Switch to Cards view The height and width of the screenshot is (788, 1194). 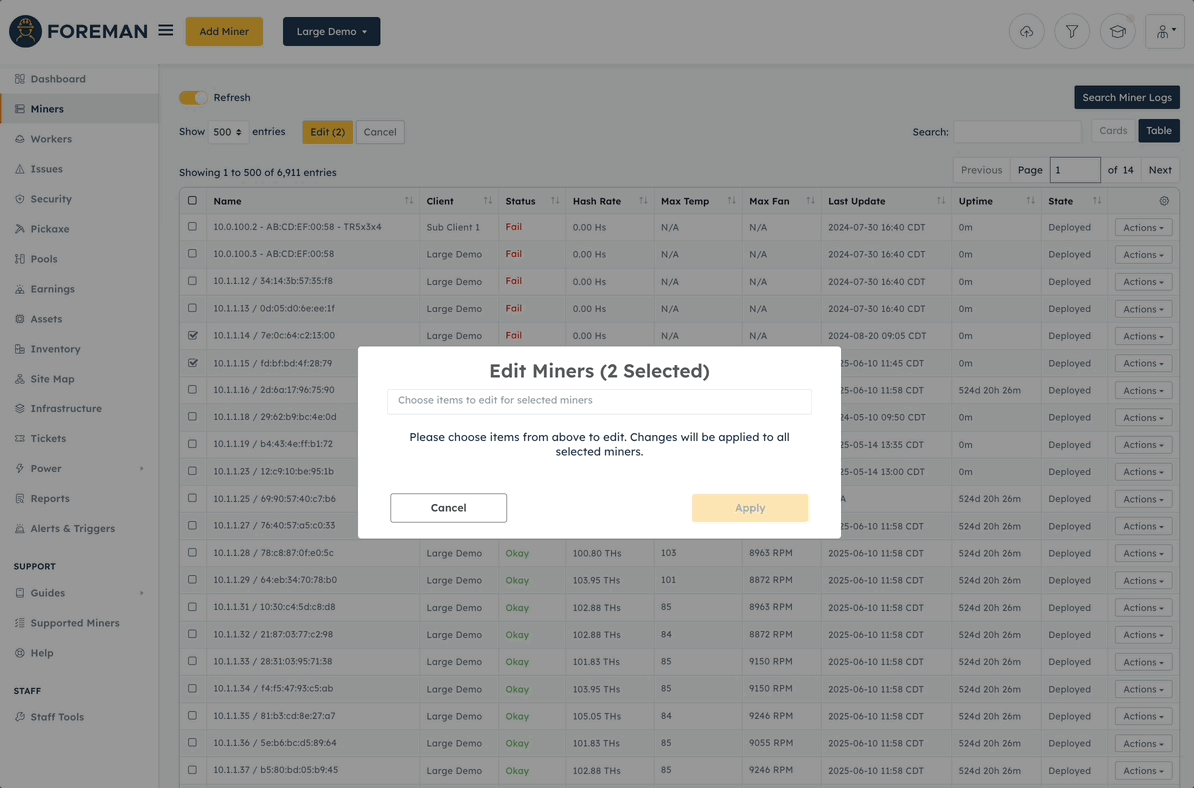click(1113, 131)
